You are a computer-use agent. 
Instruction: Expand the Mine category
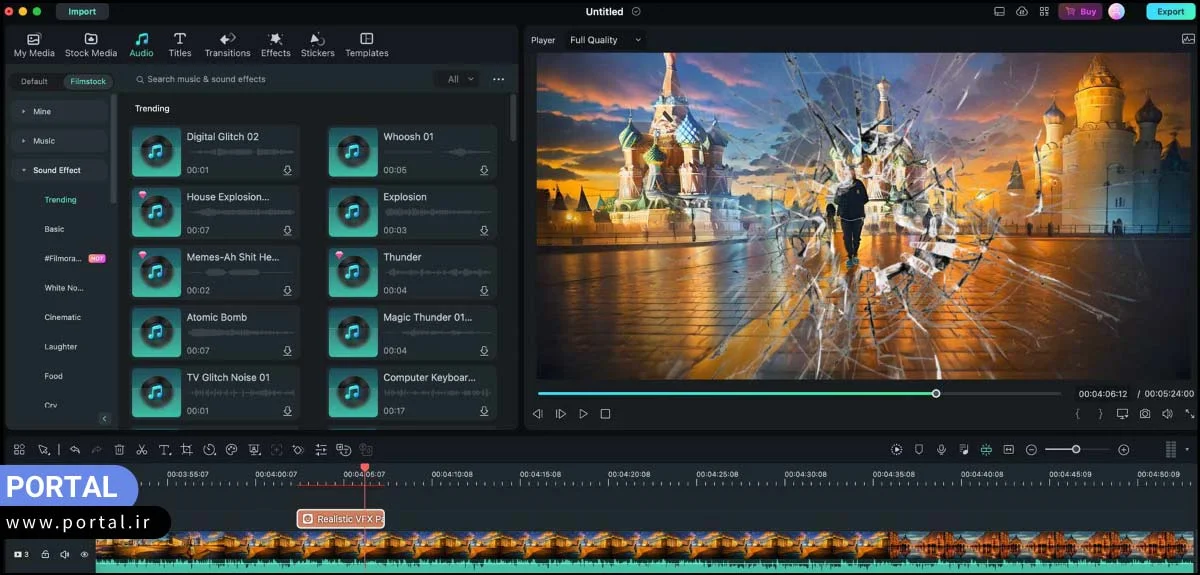point(59,111)
